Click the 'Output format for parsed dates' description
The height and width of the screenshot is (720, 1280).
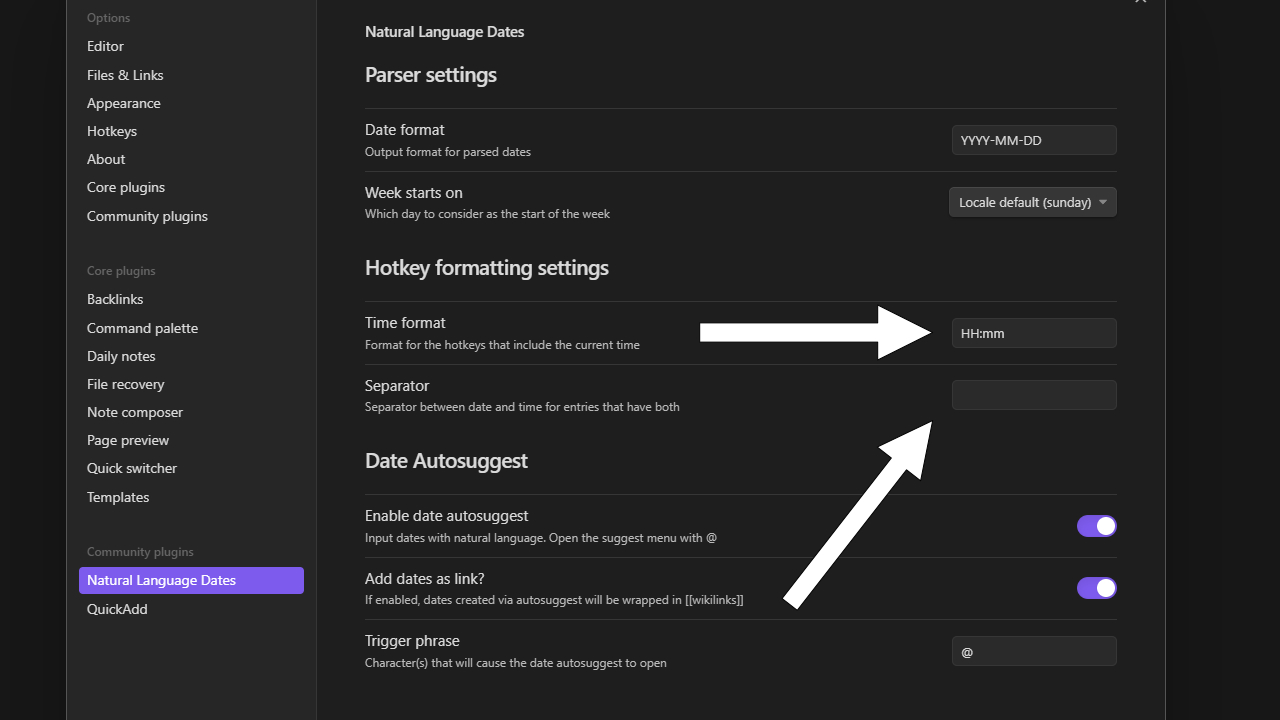click(448, 152)
